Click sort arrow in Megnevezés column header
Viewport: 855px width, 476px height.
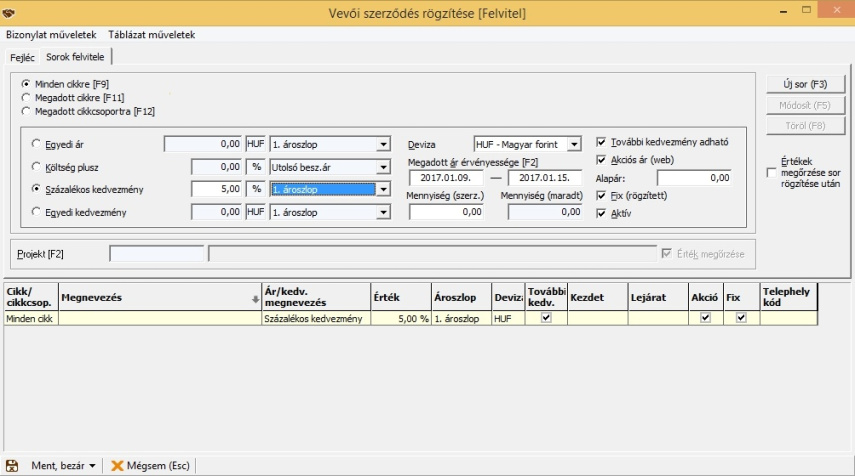click(252, 298)
